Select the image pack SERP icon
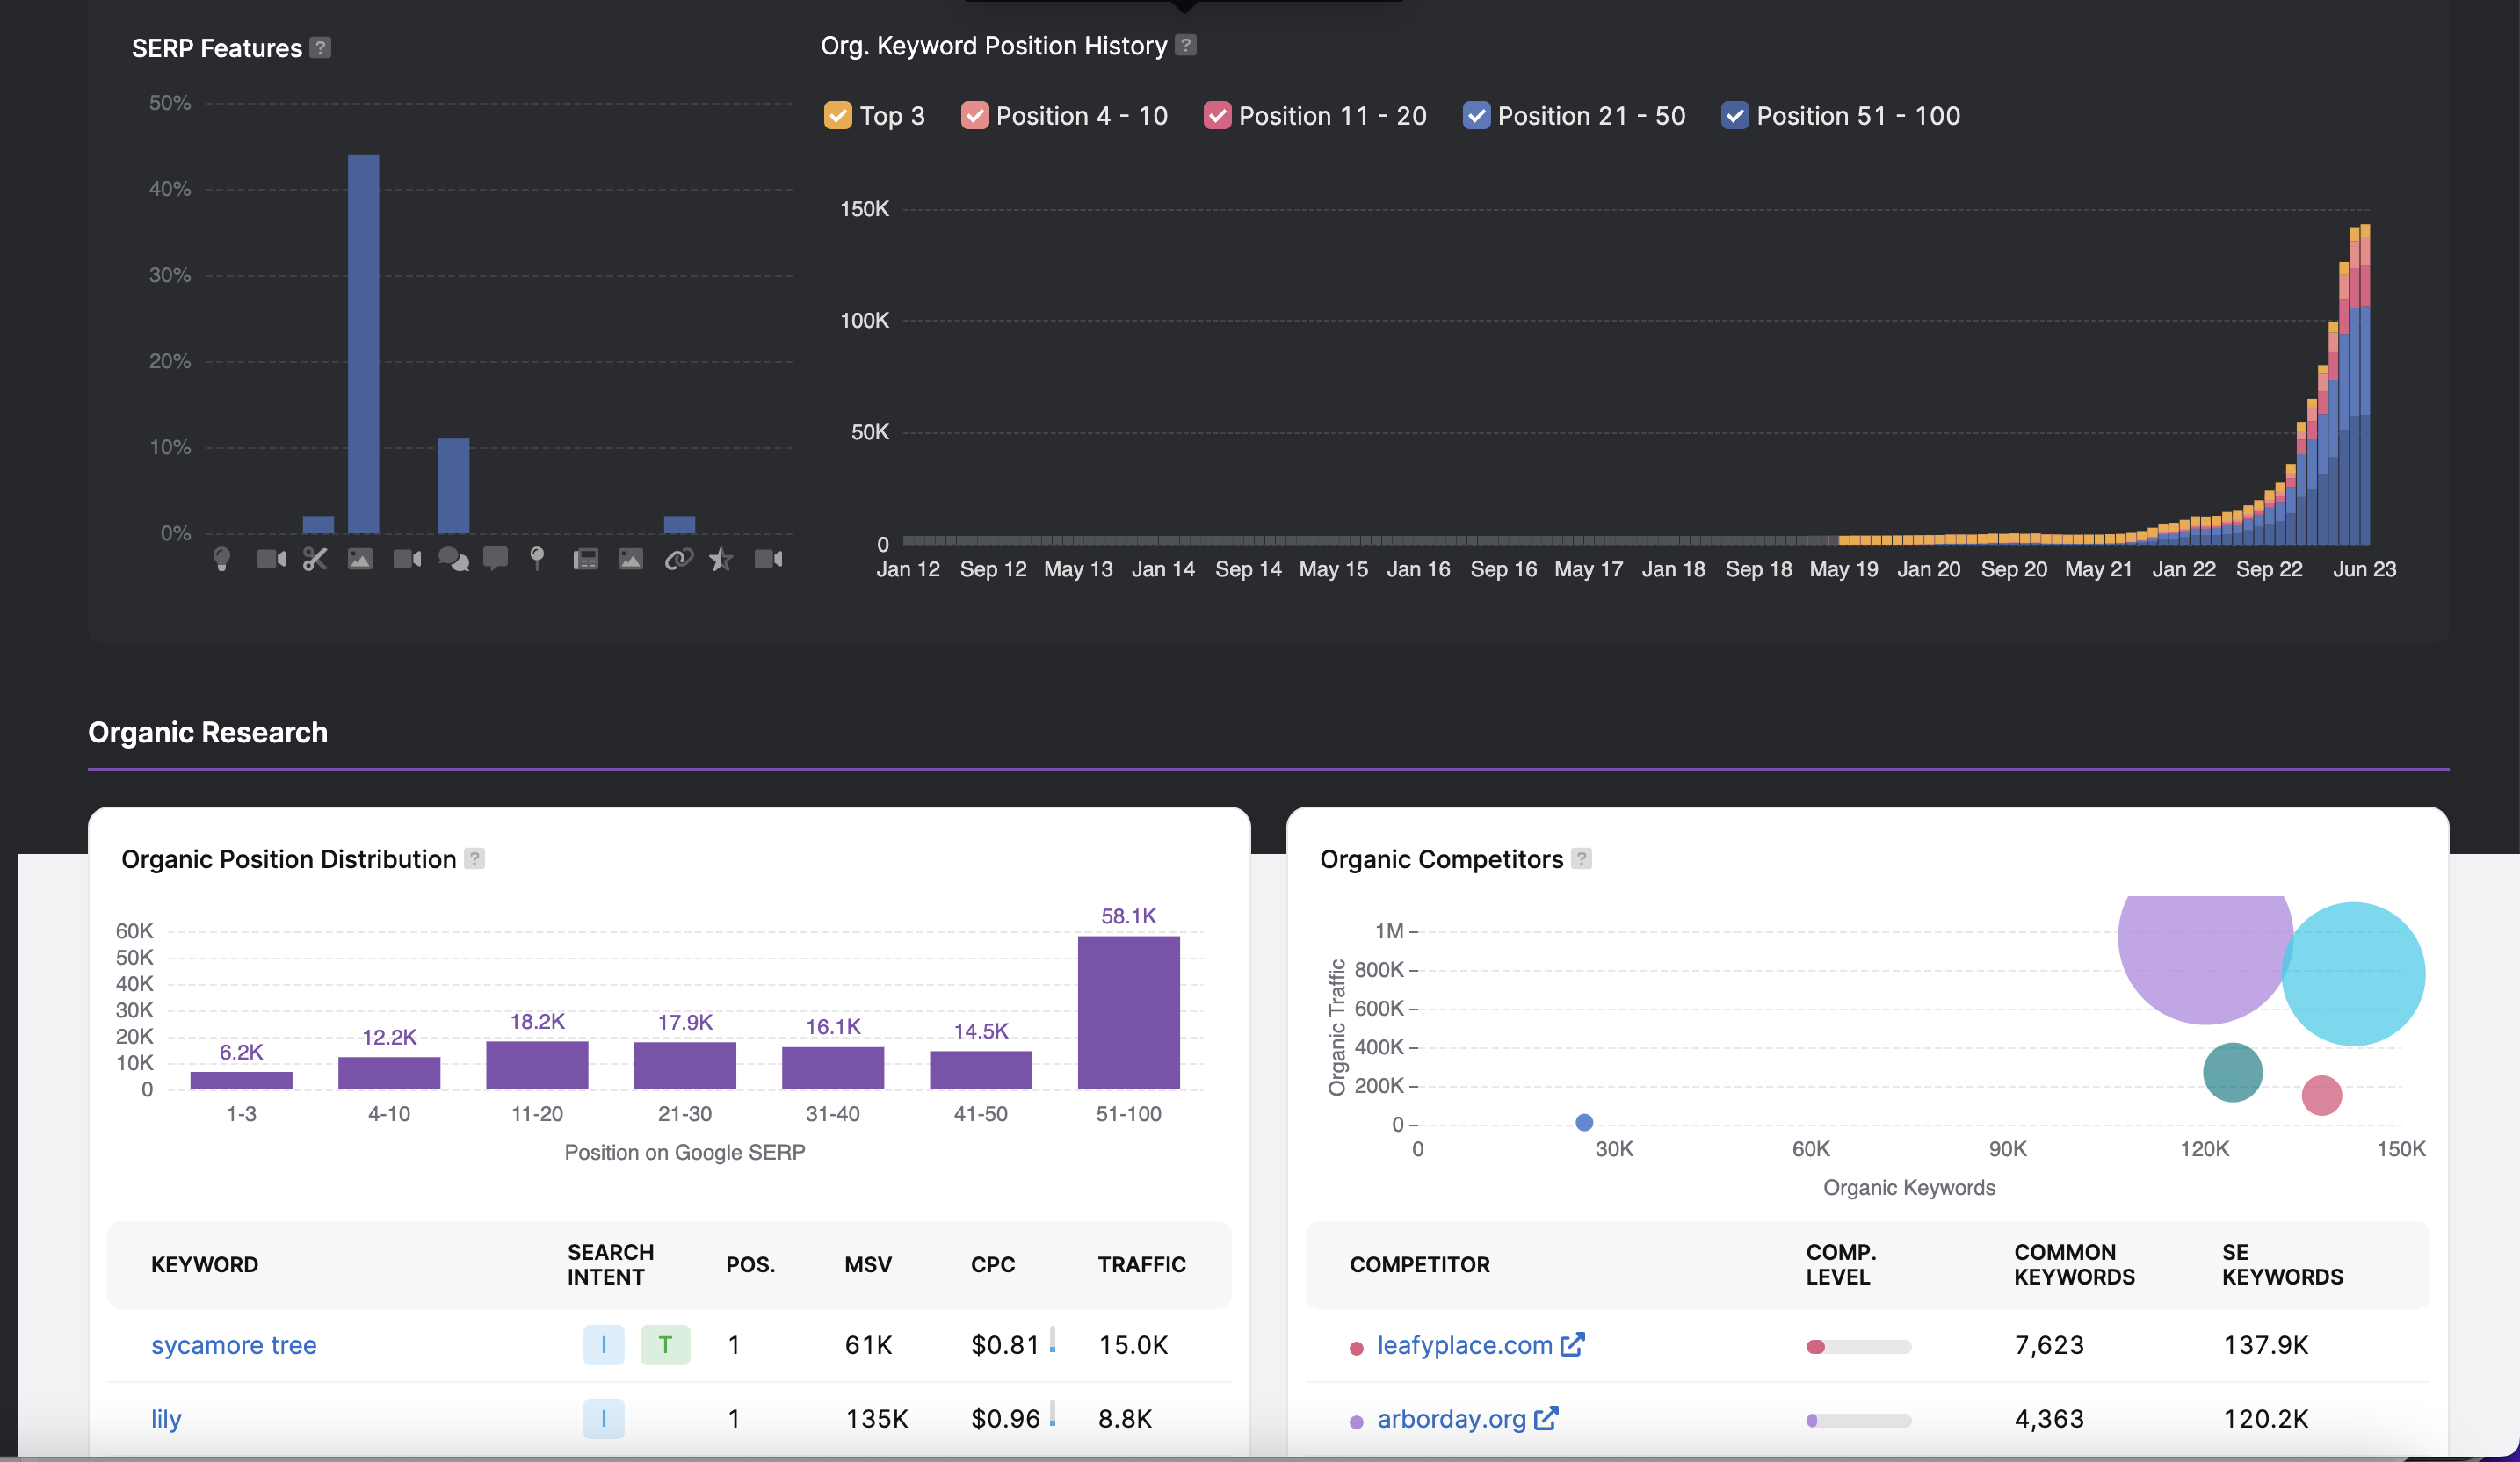Screen dimensions: 2520x1462 360,558
